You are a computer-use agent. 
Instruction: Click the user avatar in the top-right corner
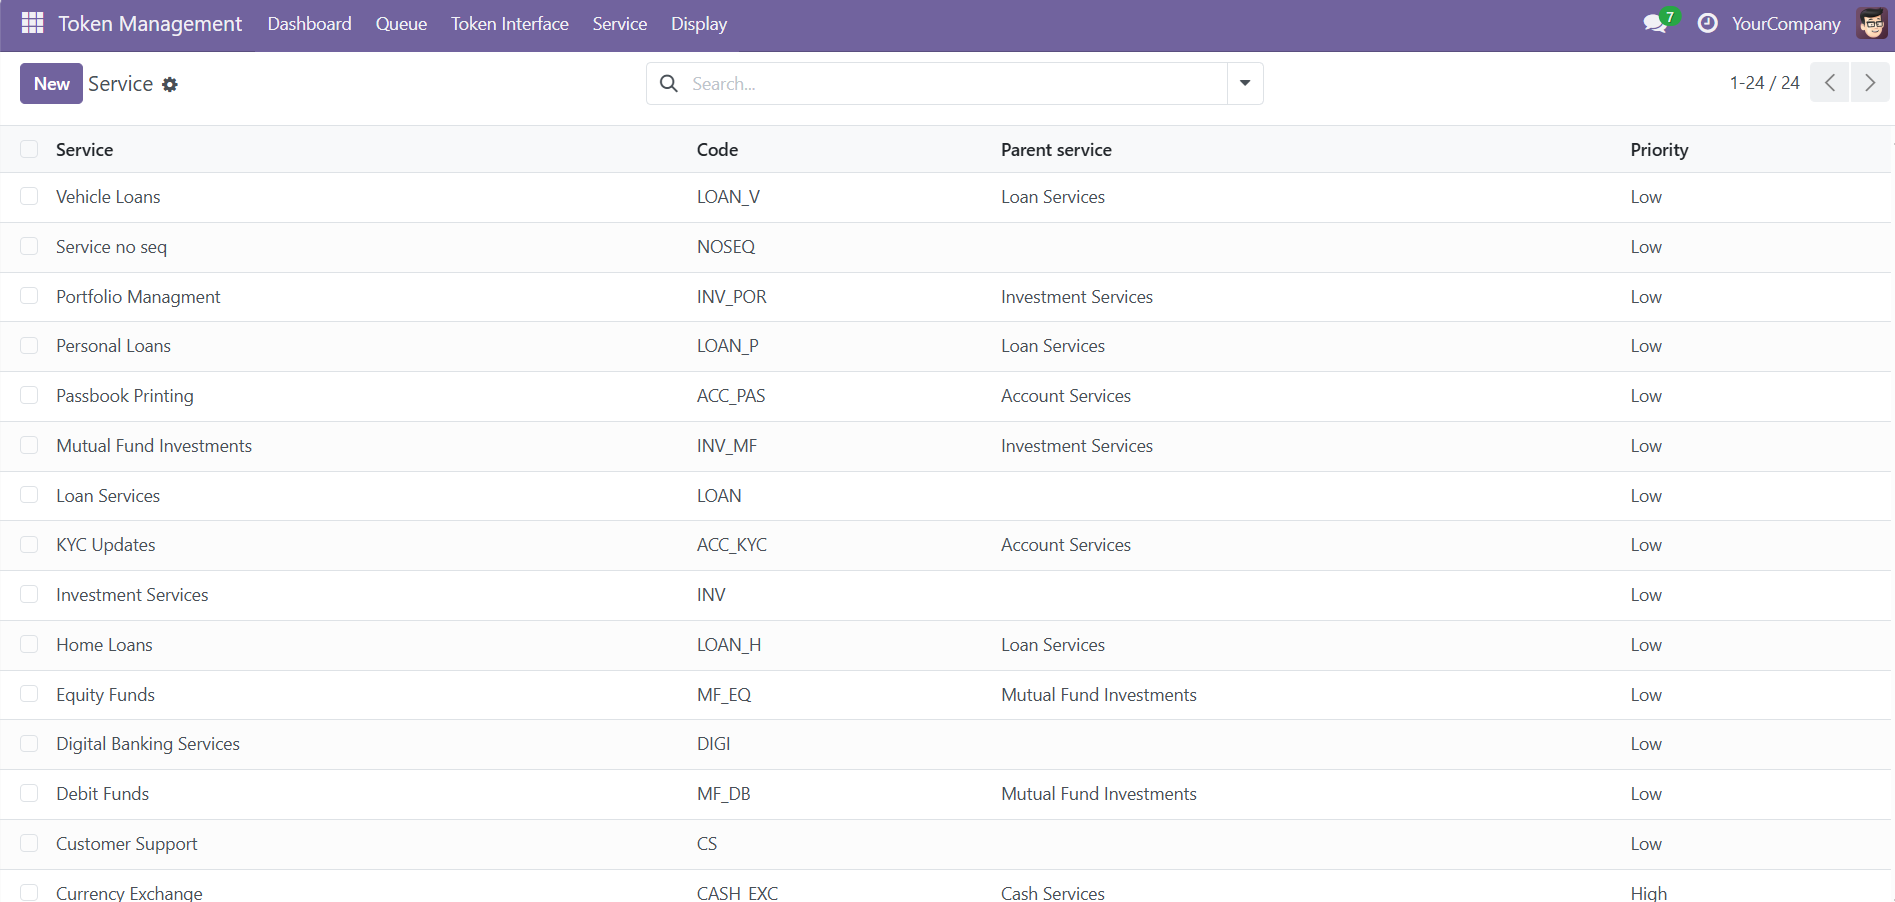[x=1871, y=22]
